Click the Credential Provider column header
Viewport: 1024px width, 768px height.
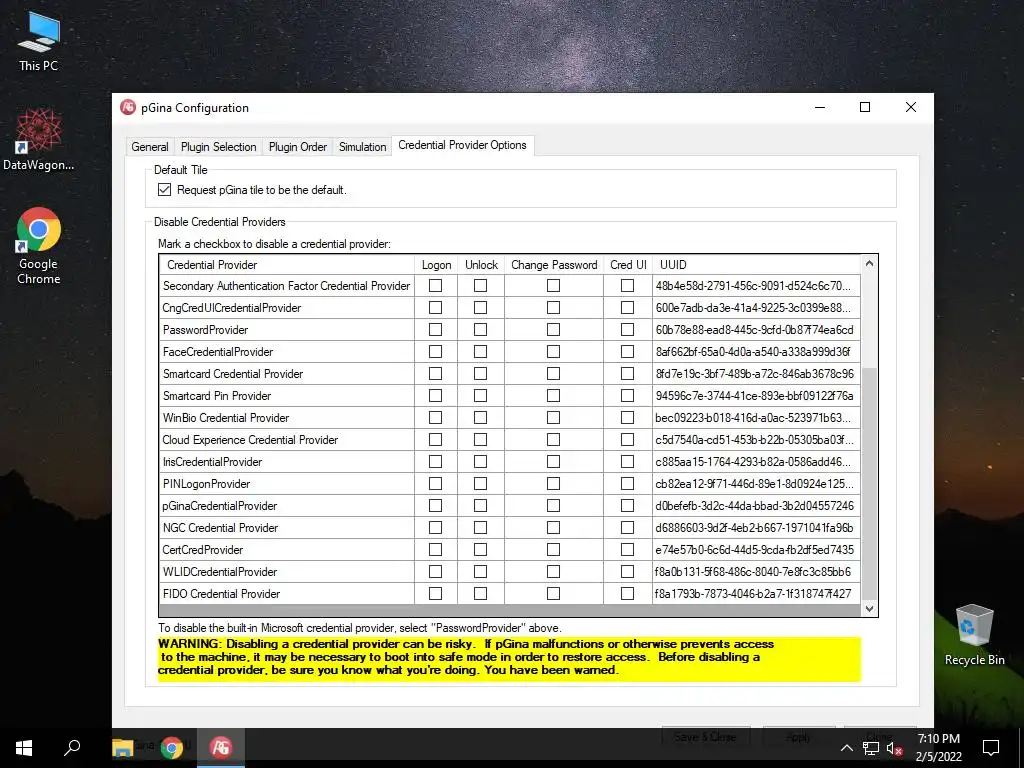287,264
